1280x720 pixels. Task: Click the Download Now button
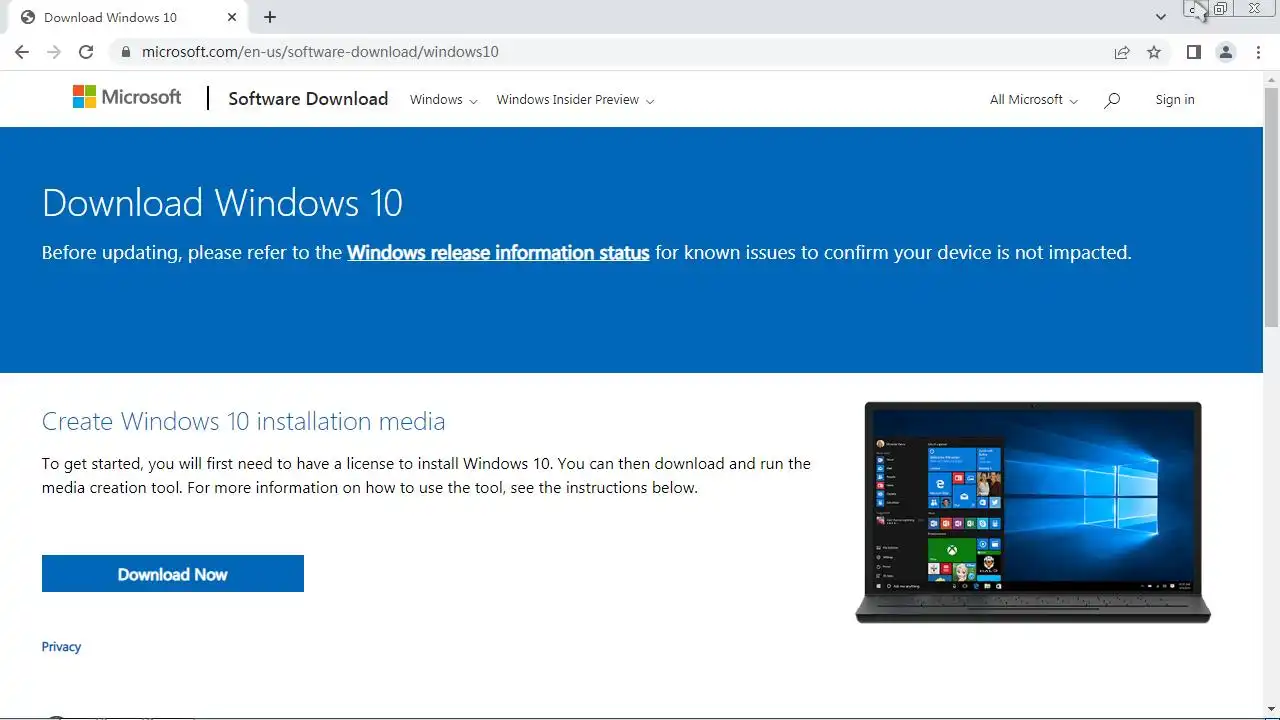click(173, 574)
